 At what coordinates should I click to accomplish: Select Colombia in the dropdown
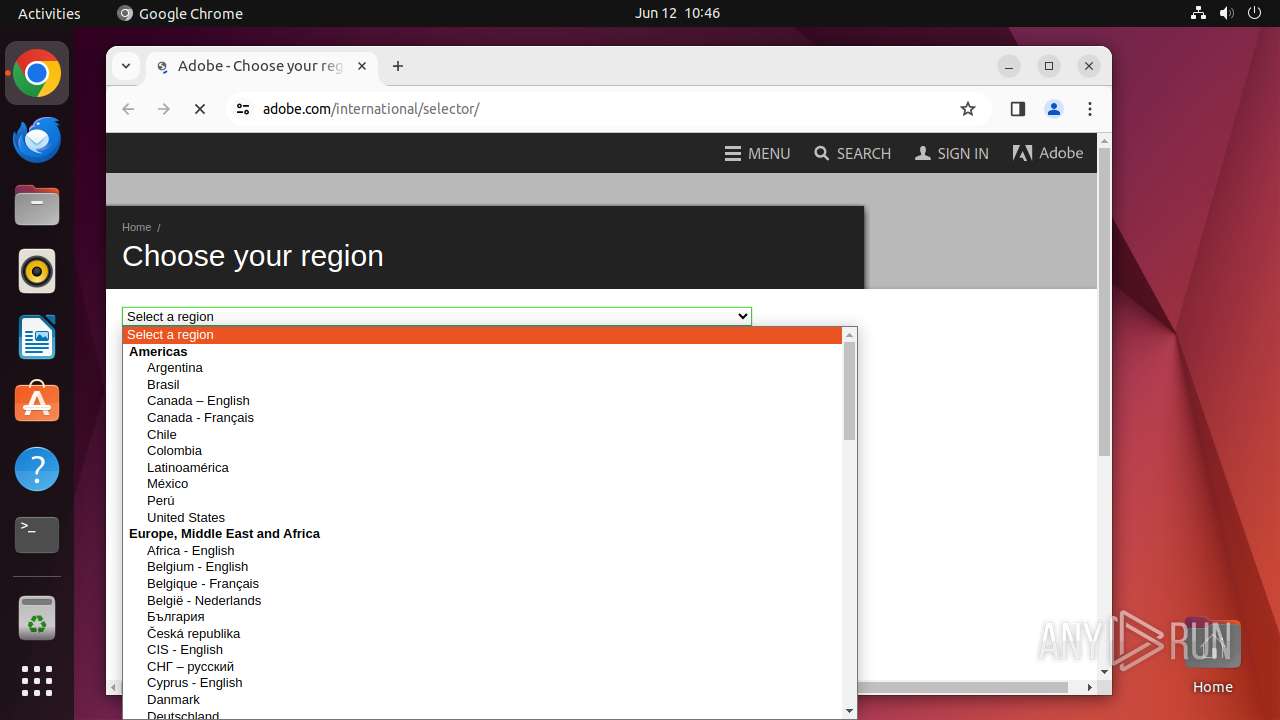coord(482,451)
